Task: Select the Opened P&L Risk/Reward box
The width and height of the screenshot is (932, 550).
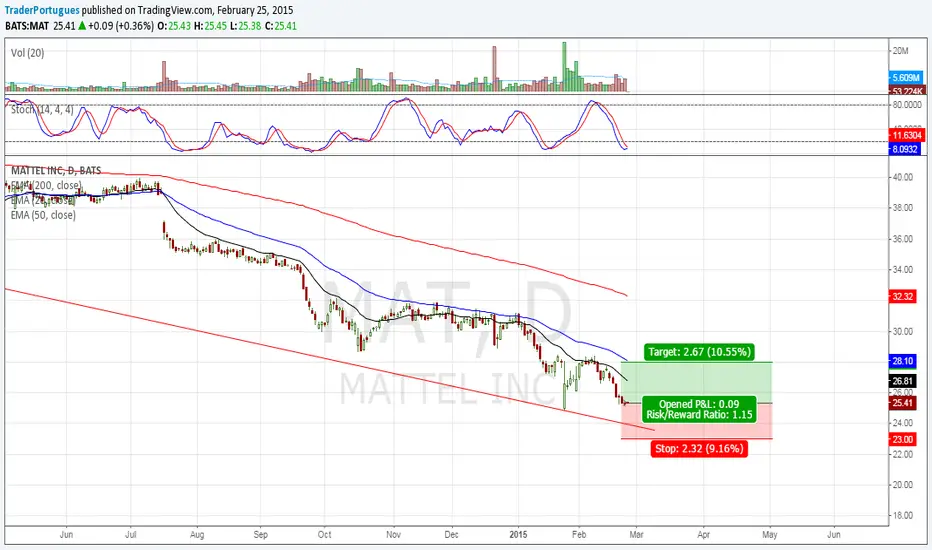Action: 699,410
